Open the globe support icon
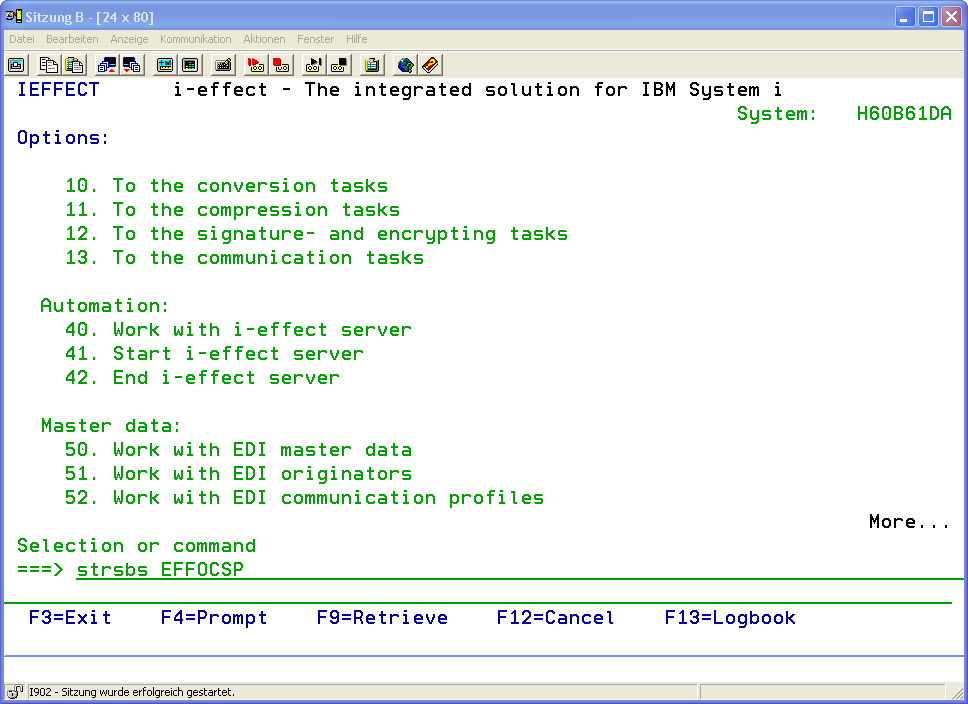The height and width of the screenshot is (704, 968). 405,65
